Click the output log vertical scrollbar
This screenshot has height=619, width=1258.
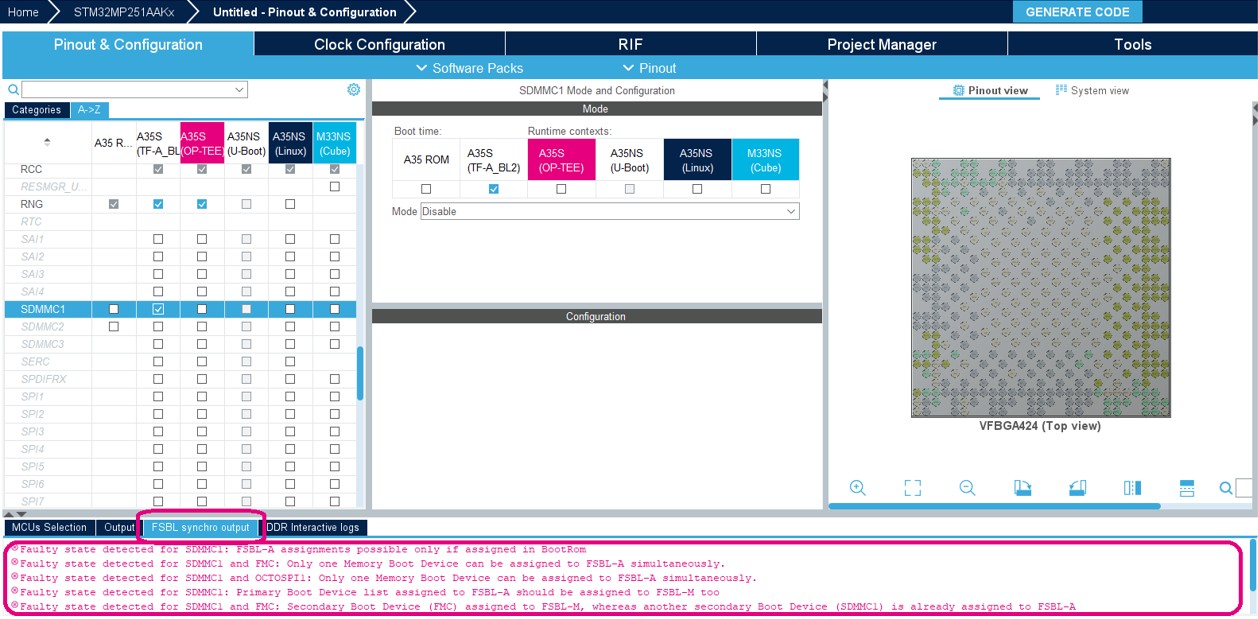[x=1252, y=566]
